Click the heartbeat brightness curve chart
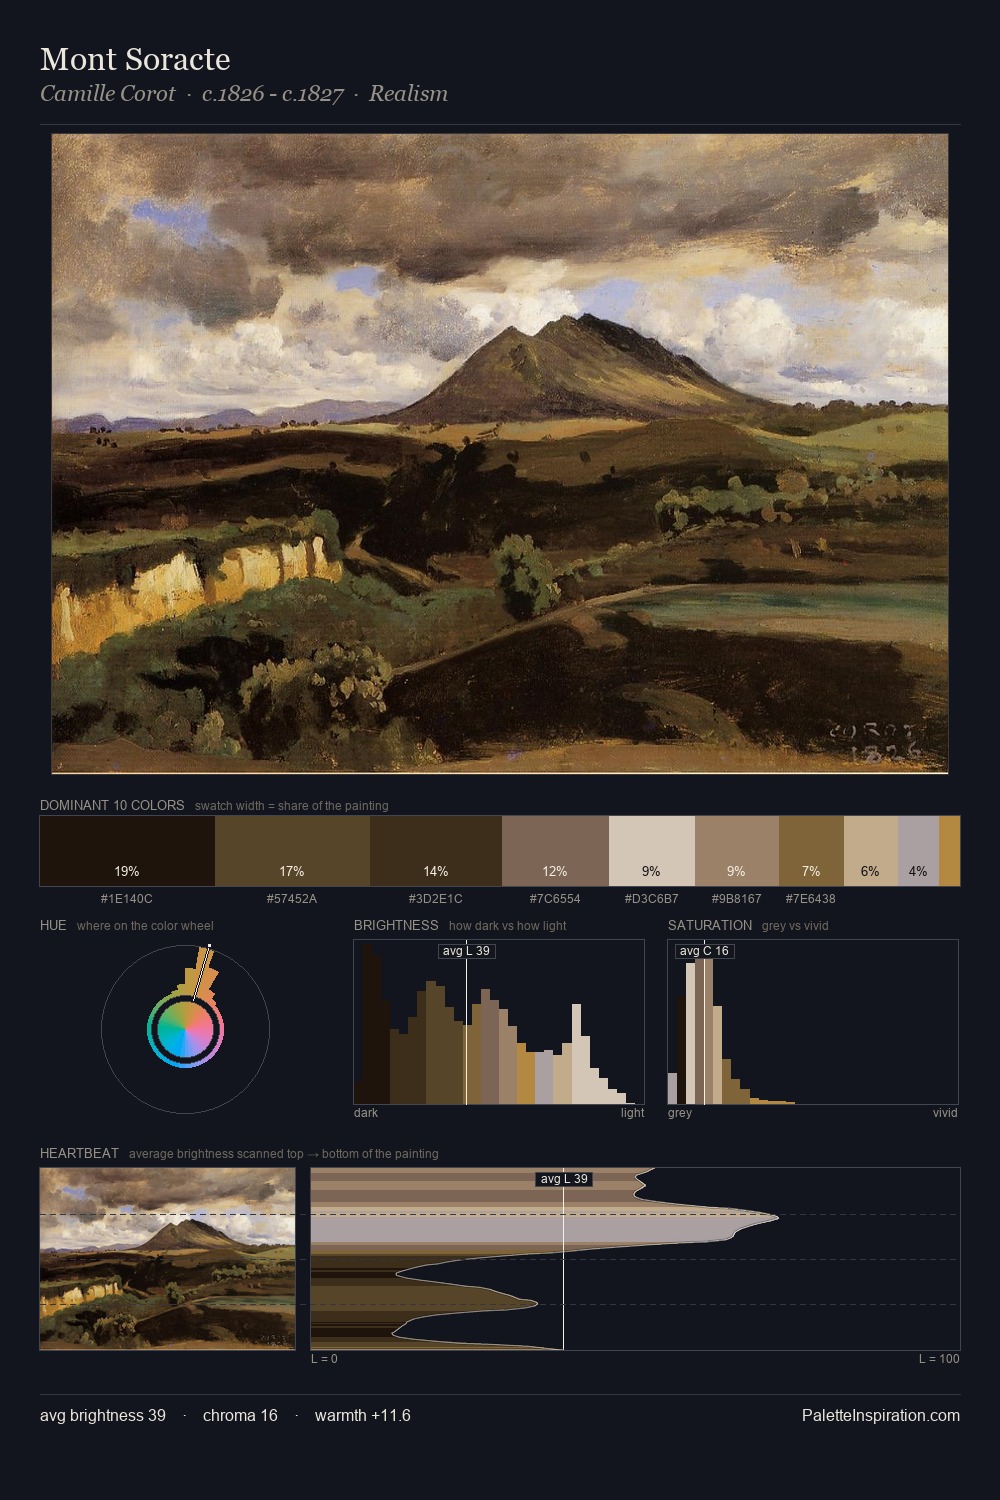 pos(635,1259)
